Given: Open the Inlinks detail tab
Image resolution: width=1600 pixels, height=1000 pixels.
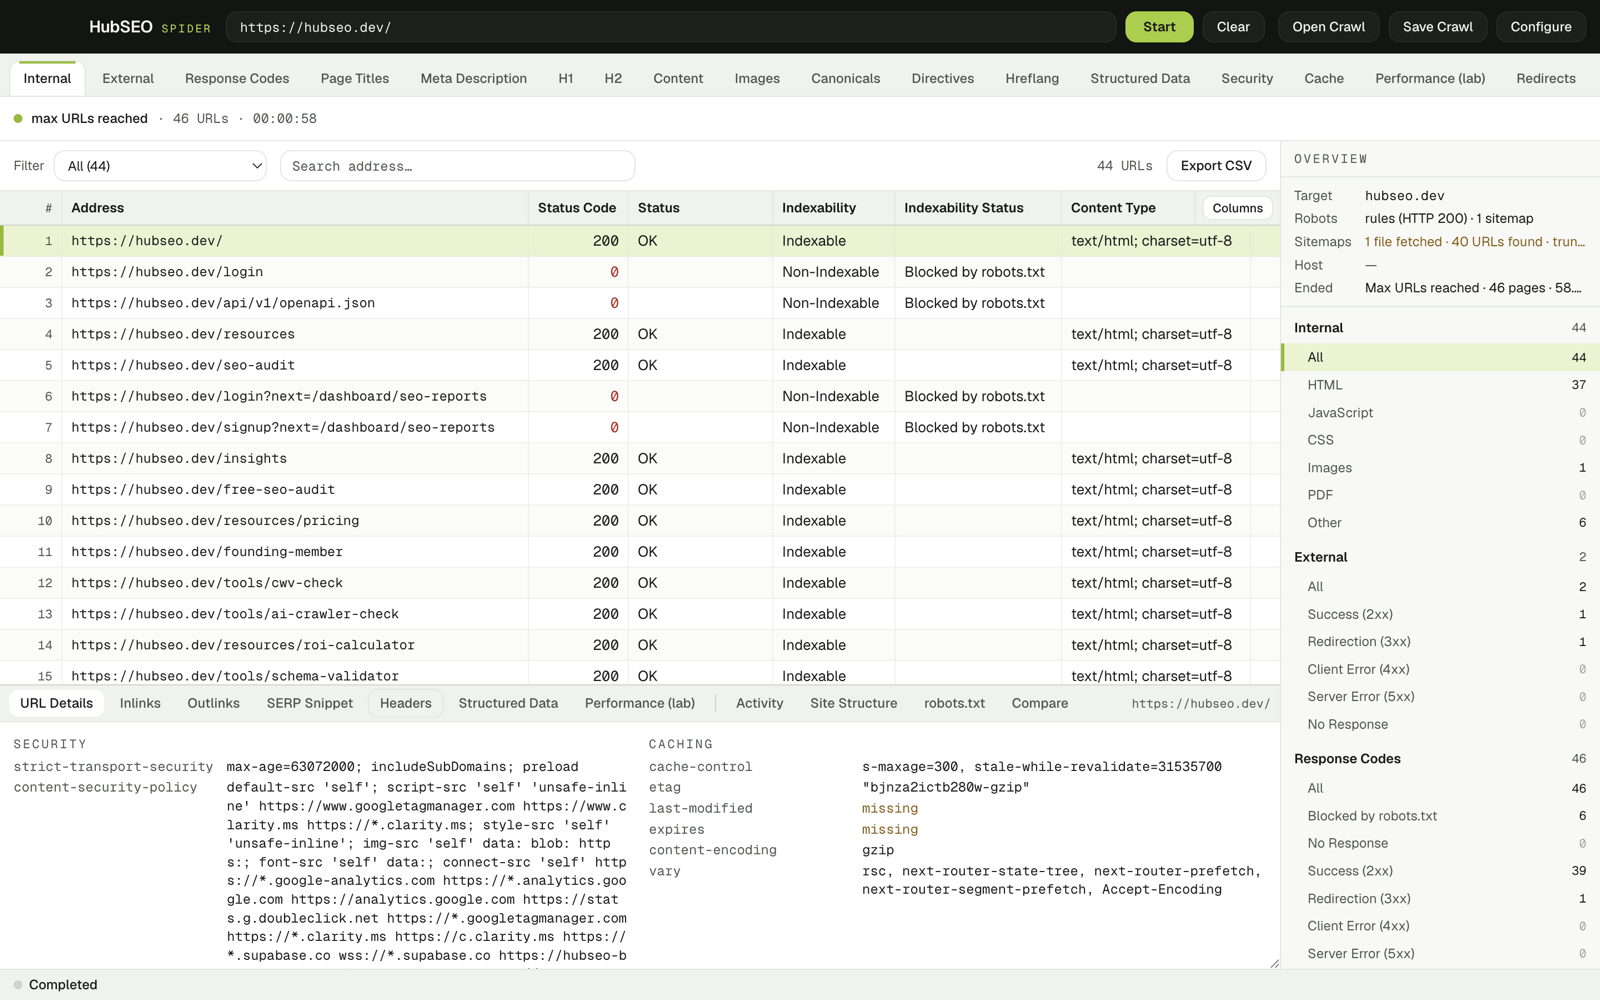Looking at the screenshot, I should pyautogui.click(x=140, y=703).
